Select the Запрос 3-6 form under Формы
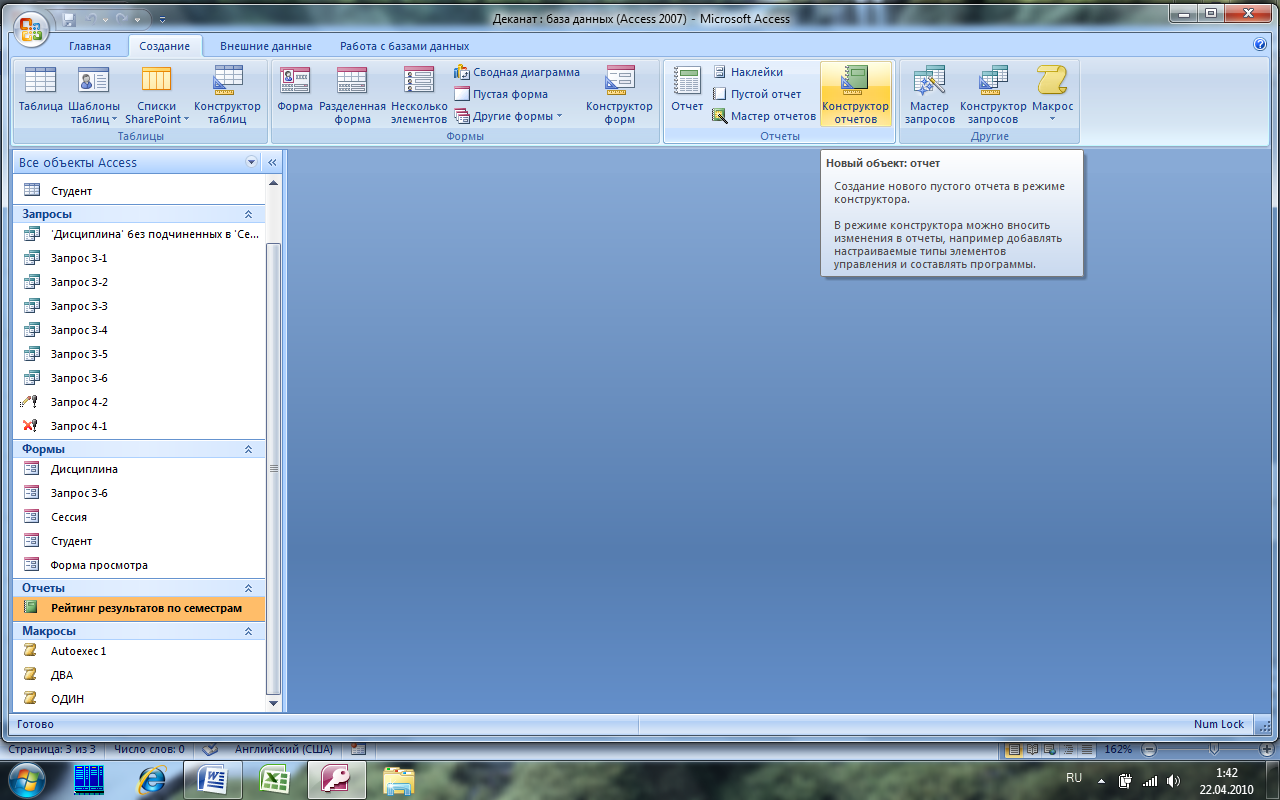The image size is (1280, 800). 139,493
